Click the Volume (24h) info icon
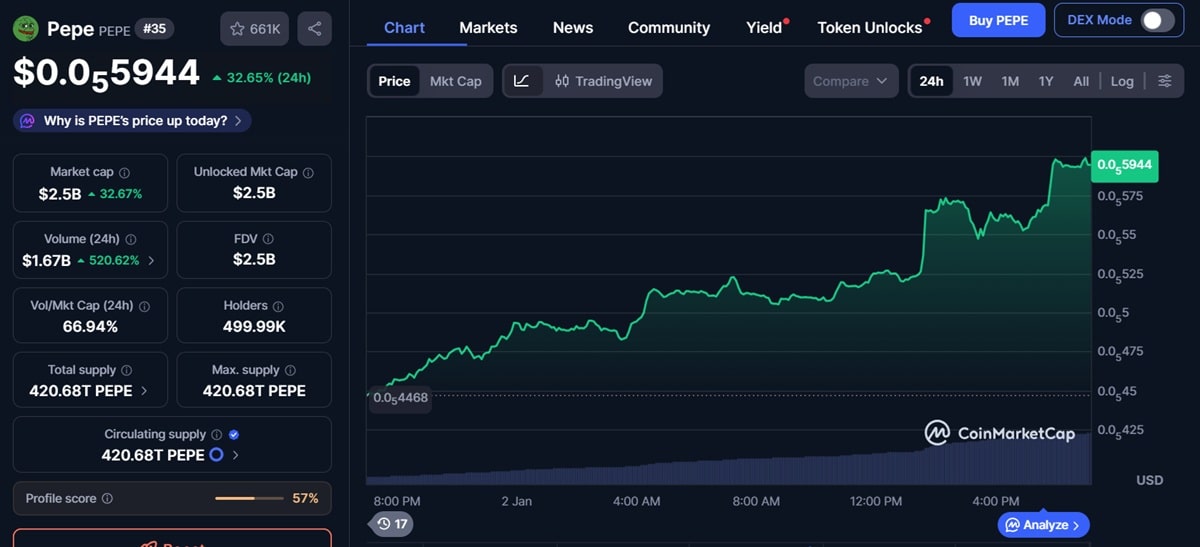This screenshot has height=547, width=1200. click(131, 240)
